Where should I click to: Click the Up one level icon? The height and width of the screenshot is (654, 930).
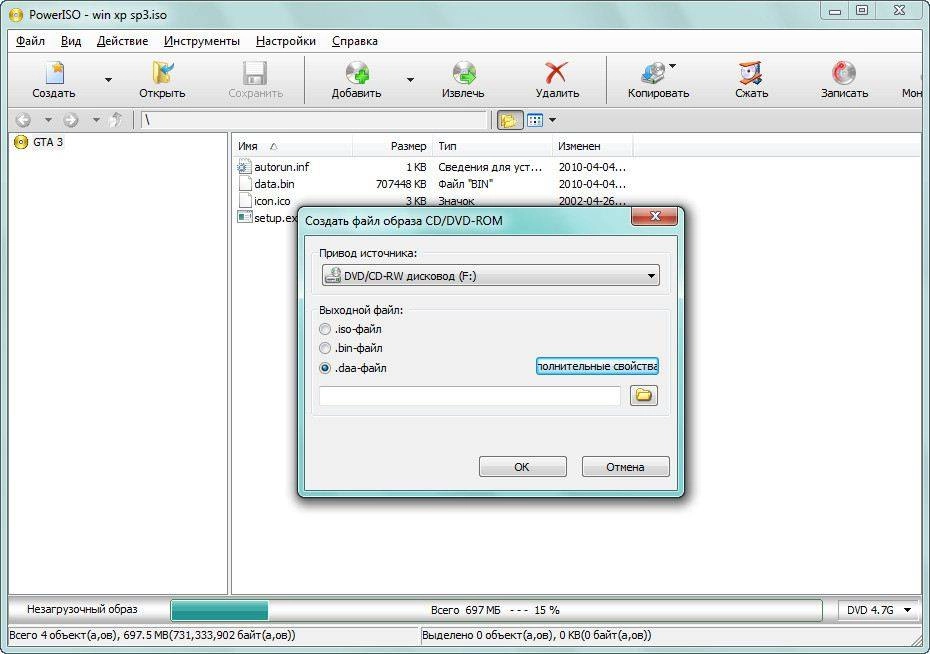coord(116,120)
